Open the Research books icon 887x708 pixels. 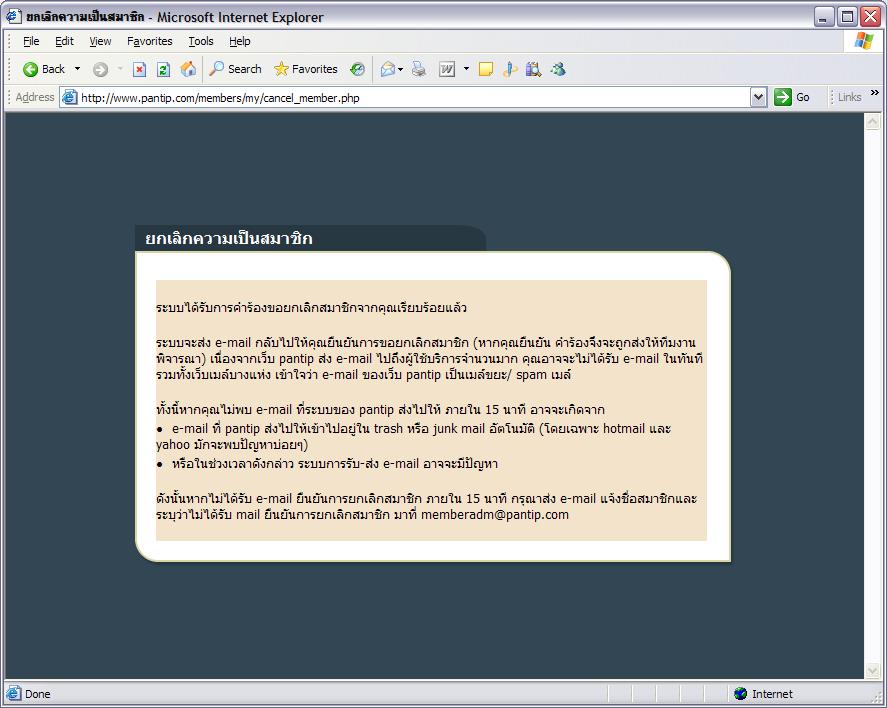[x=533, y=69]
